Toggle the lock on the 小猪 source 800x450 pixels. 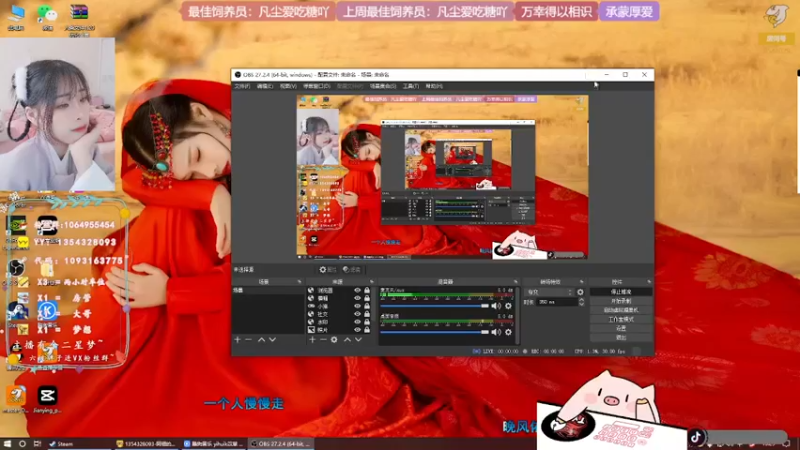[x=367, y=307]
